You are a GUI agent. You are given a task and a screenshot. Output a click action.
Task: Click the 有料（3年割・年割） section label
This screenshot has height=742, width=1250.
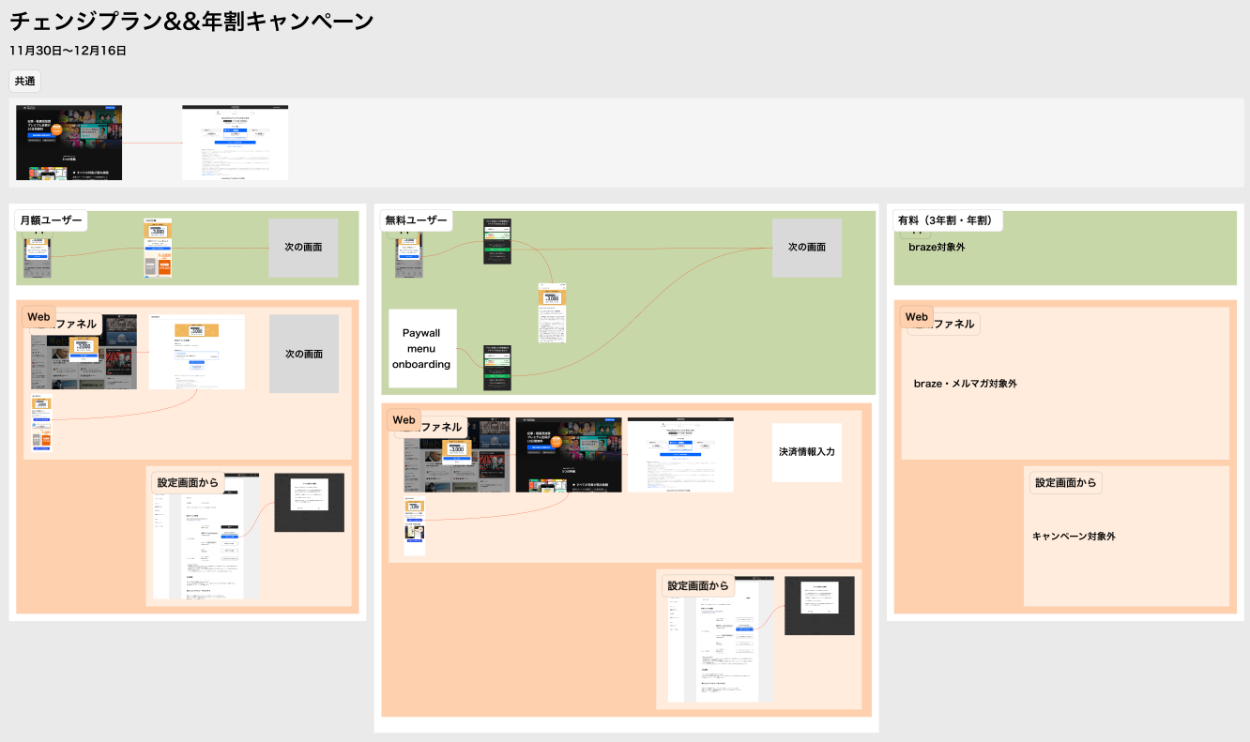944,220
